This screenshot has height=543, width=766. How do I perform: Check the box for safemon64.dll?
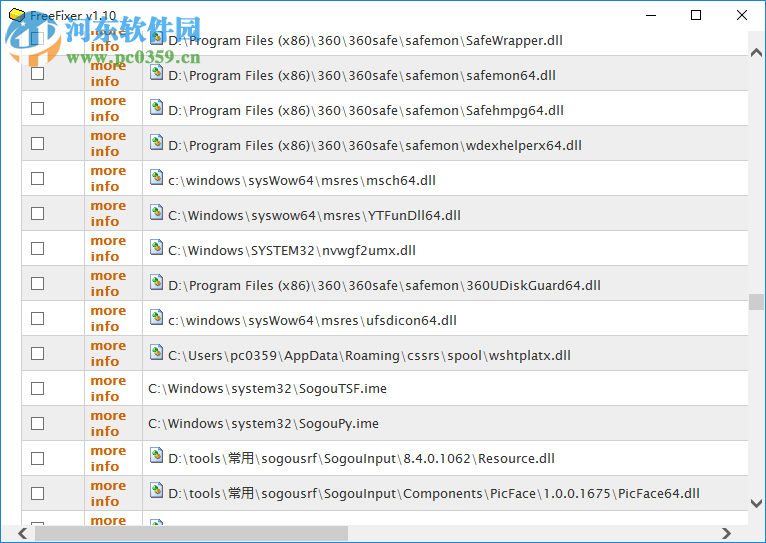click(x=38, y=73)
